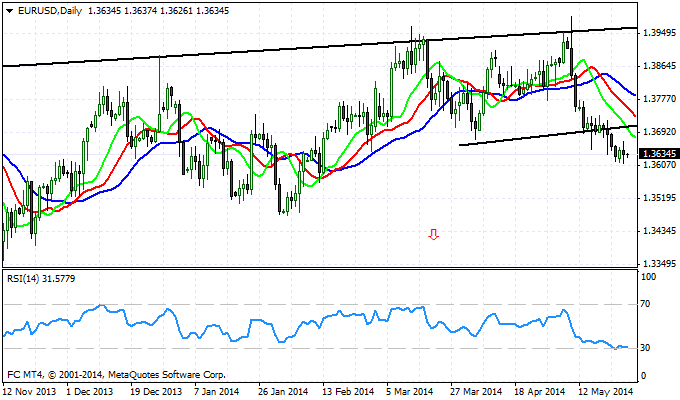Click the EURUSD,Daily chart title text
This screenshot has width=680, height=400.
[50, 11]
